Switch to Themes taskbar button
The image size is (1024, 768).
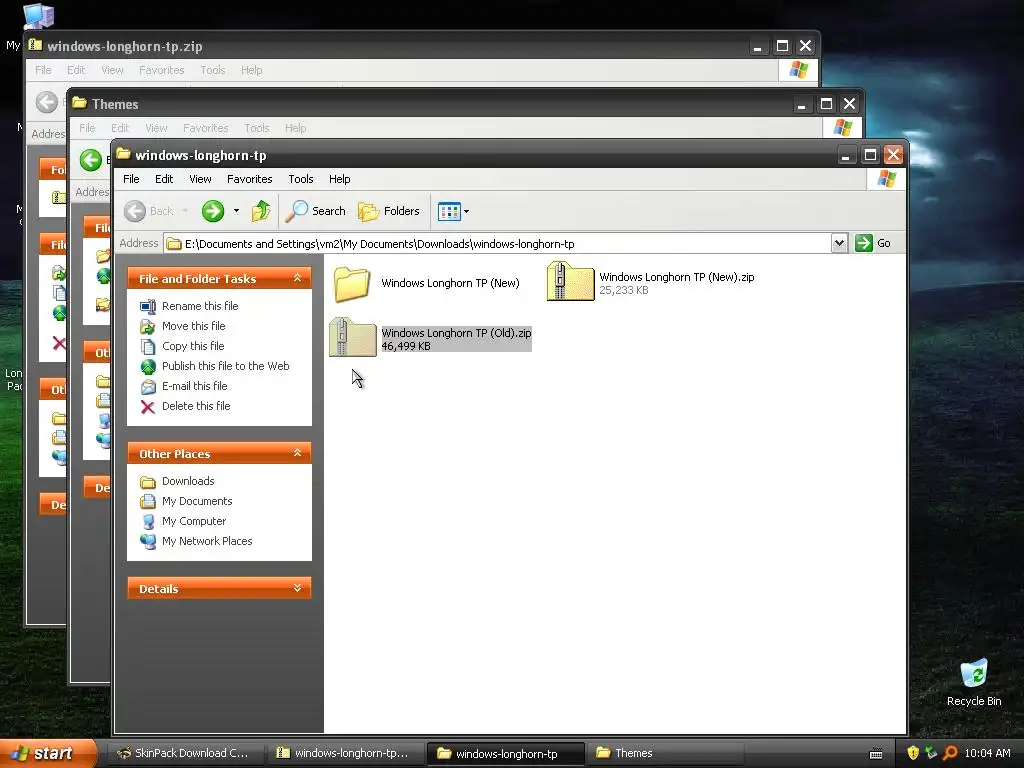665,753
